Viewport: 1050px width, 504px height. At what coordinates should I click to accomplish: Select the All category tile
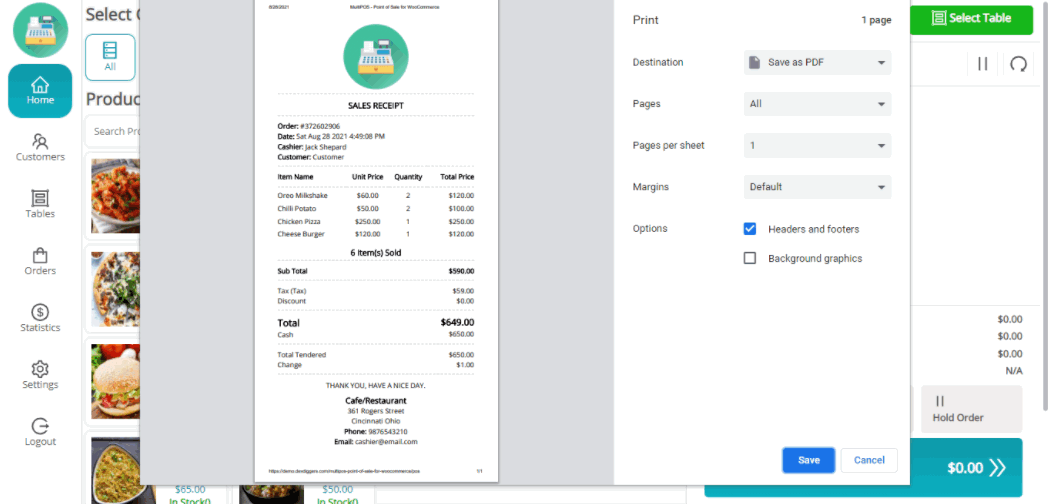[110, 58]
